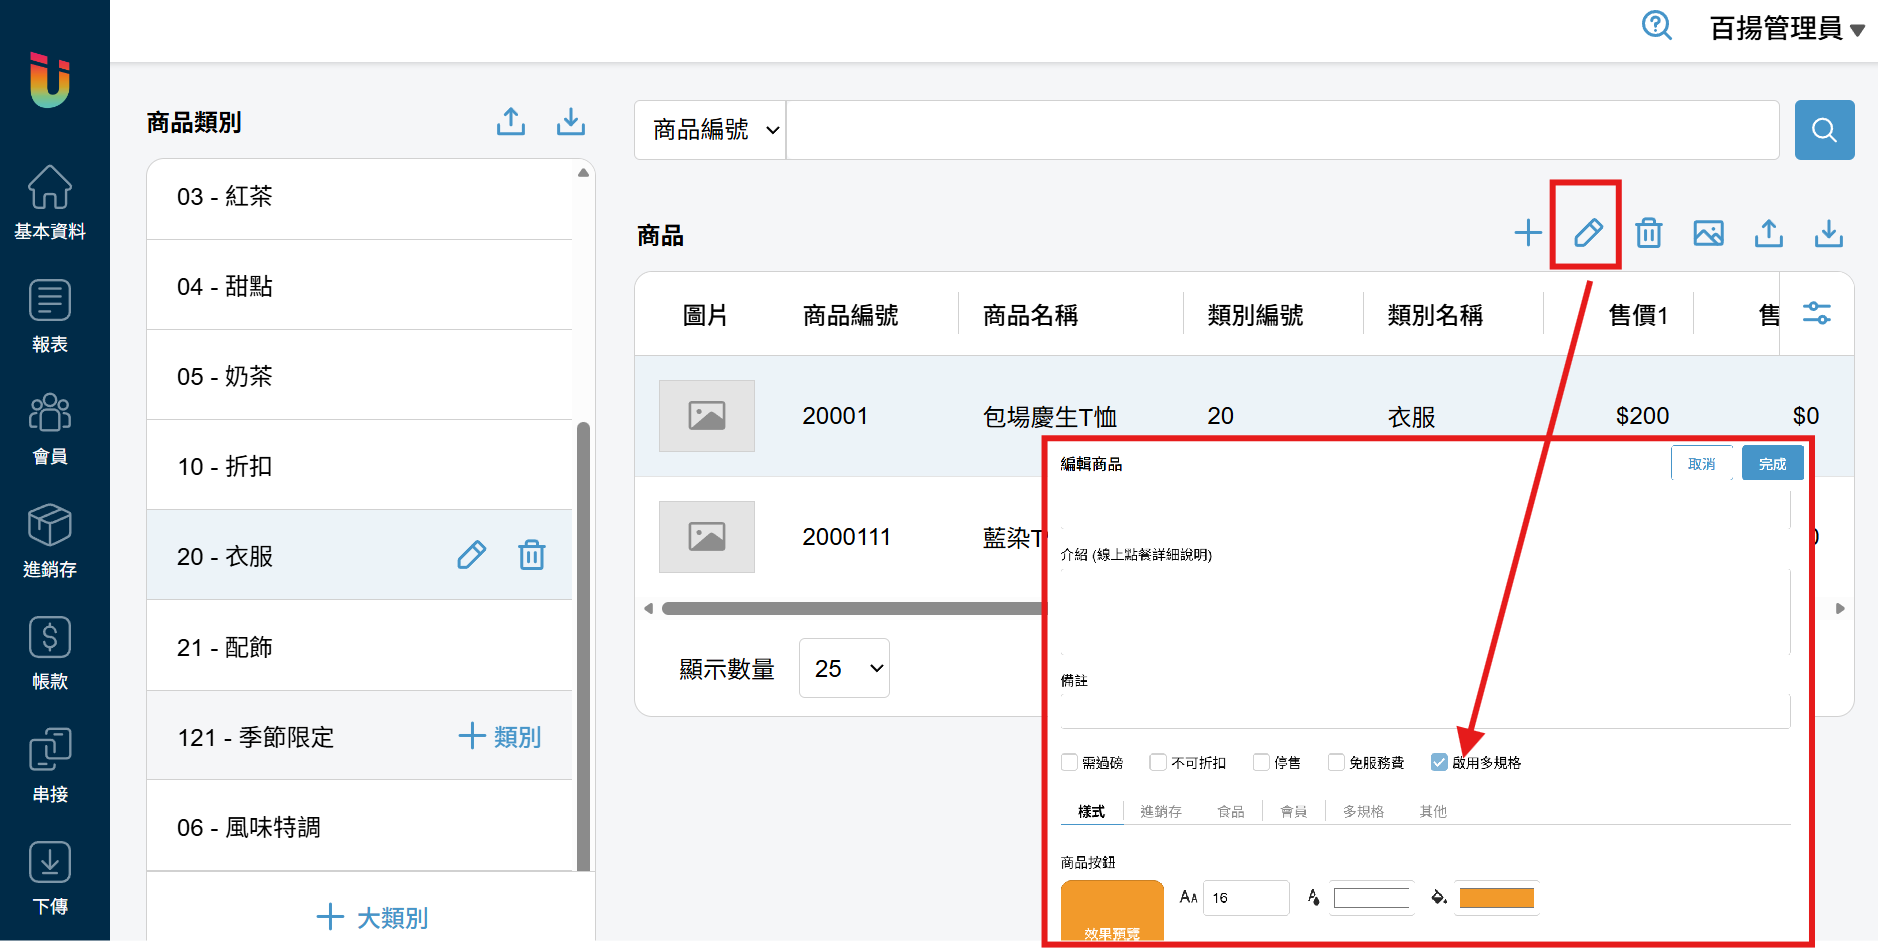Enable the 不可折扣 checkbox
This screenshot has height=948, width=1878.
1158,762
